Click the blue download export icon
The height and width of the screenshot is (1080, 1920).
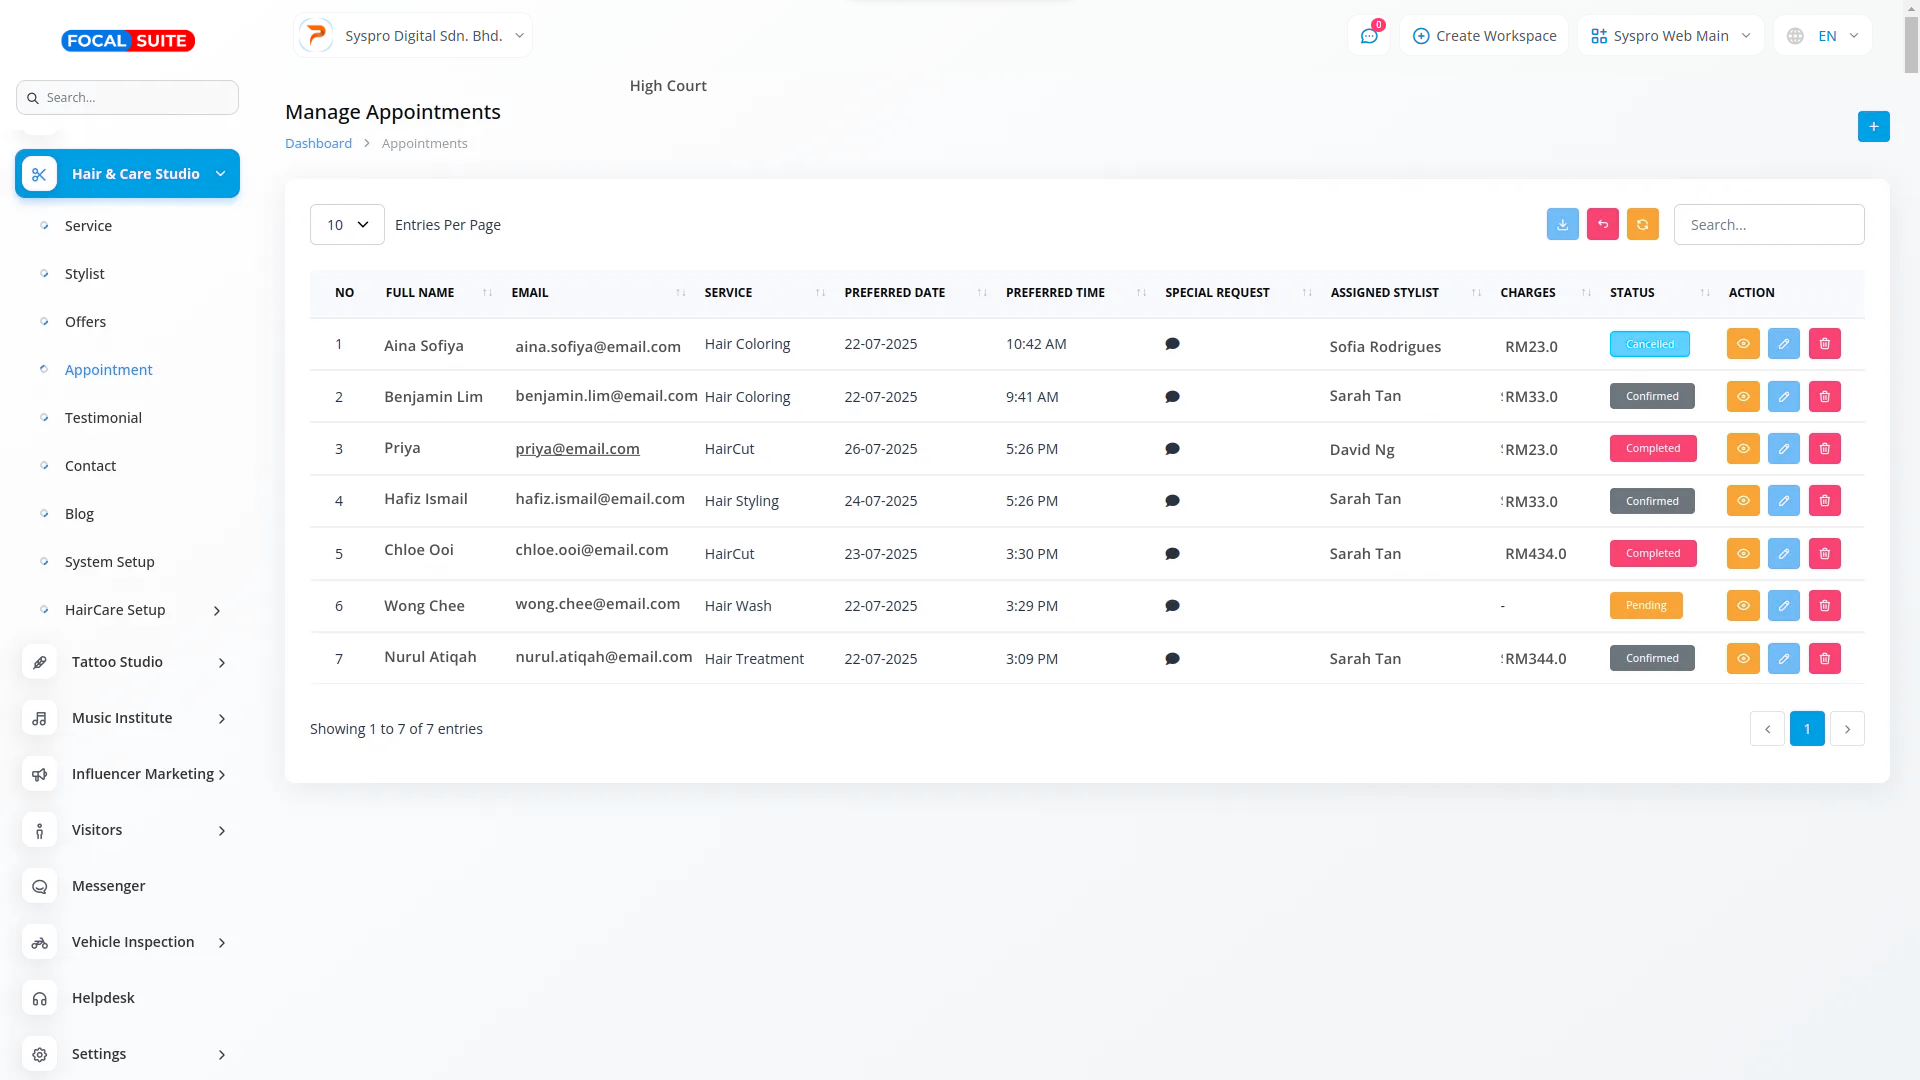pyautogui.click(x=1562, y=224)
